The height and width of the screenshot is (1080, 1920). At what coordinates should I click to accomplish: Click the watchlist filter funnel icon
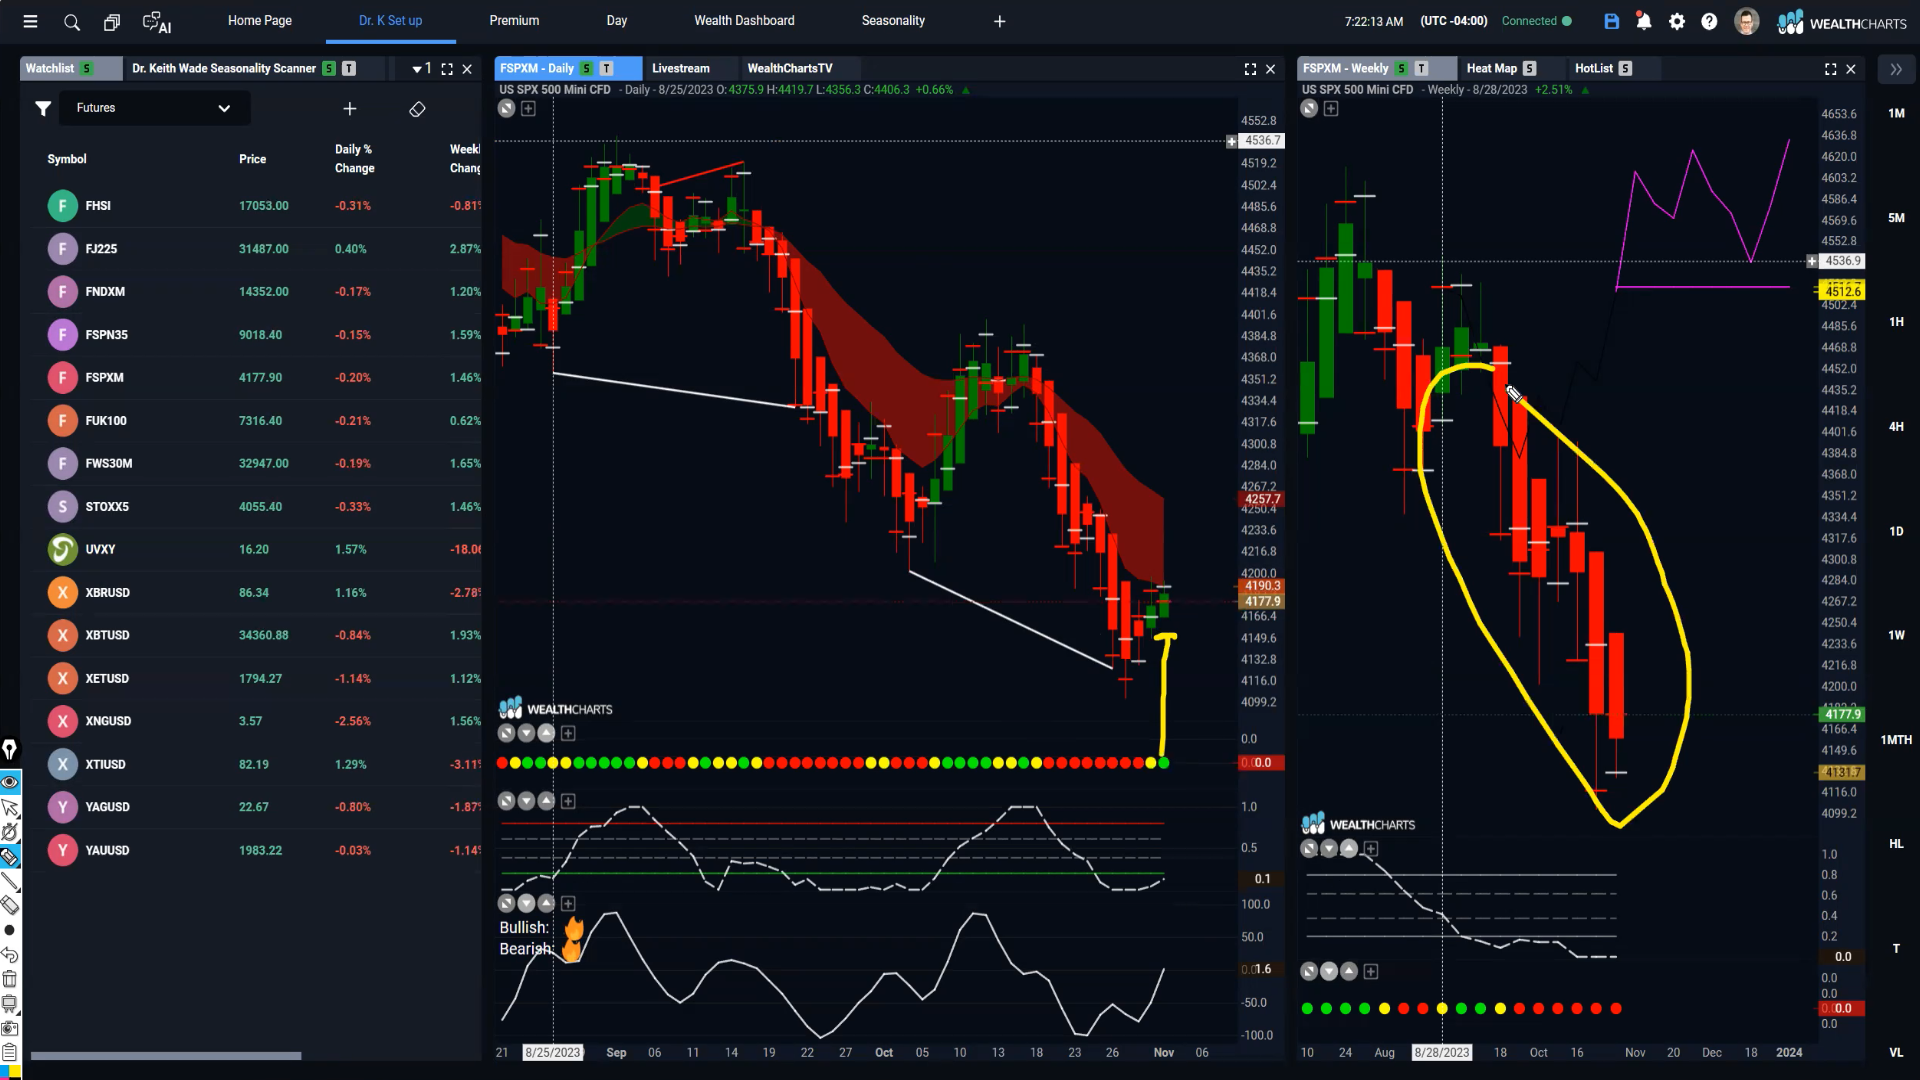tap(43, 108)
